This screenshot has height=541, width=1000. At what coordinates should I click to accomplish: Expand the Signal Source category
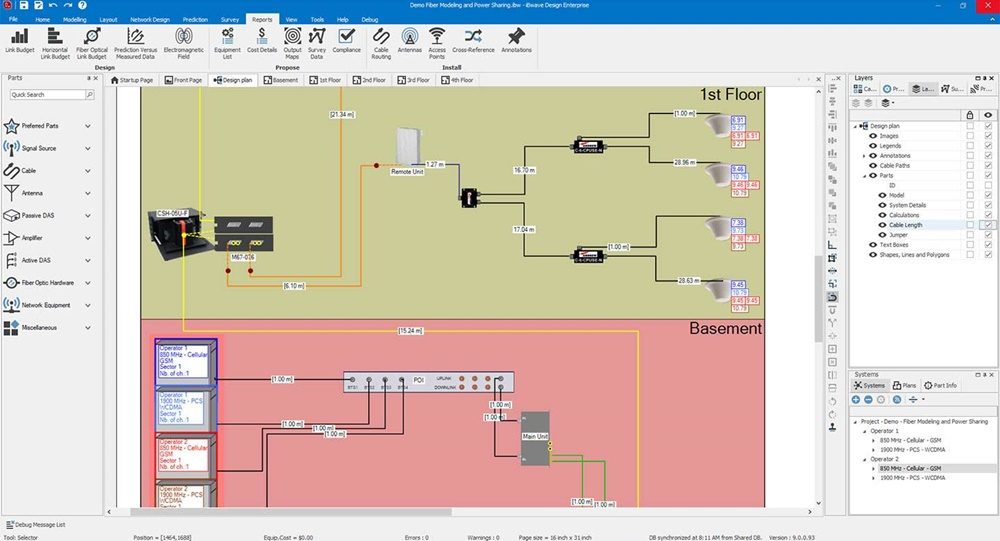click(x=88, y=148)
